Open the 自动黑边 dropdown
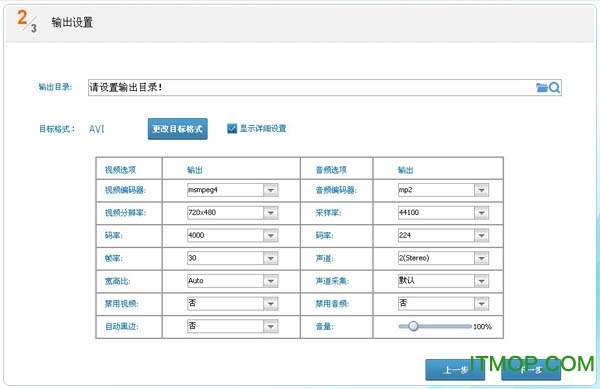The image size is (600, 389). coord(232,326)
